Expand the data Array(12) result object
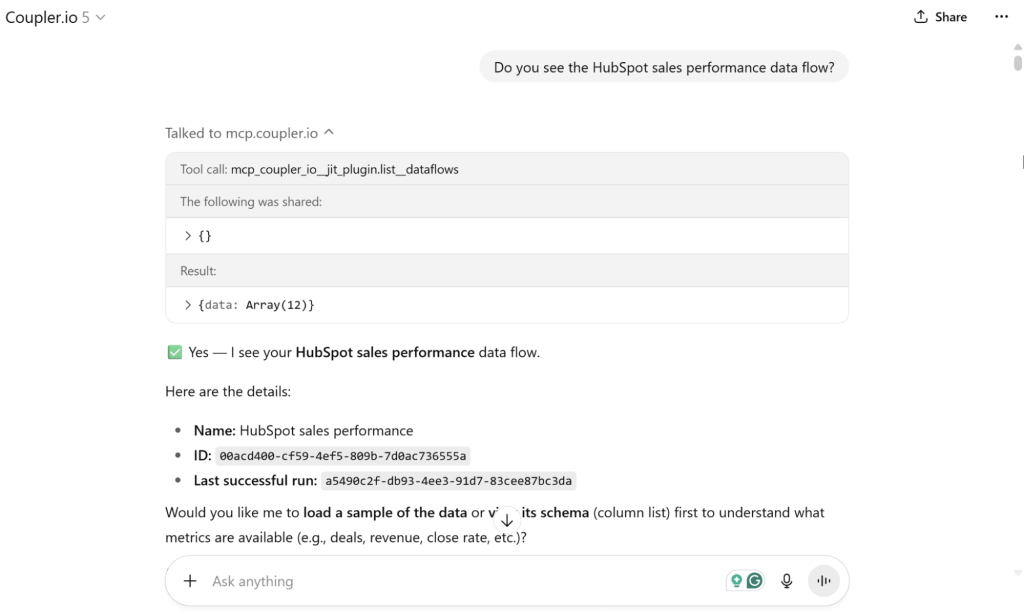 [188, 304]
